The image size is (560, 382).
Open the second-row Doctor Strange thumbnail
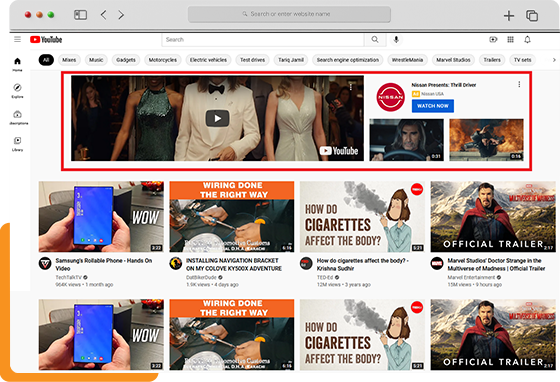click(x=493, y=335)
